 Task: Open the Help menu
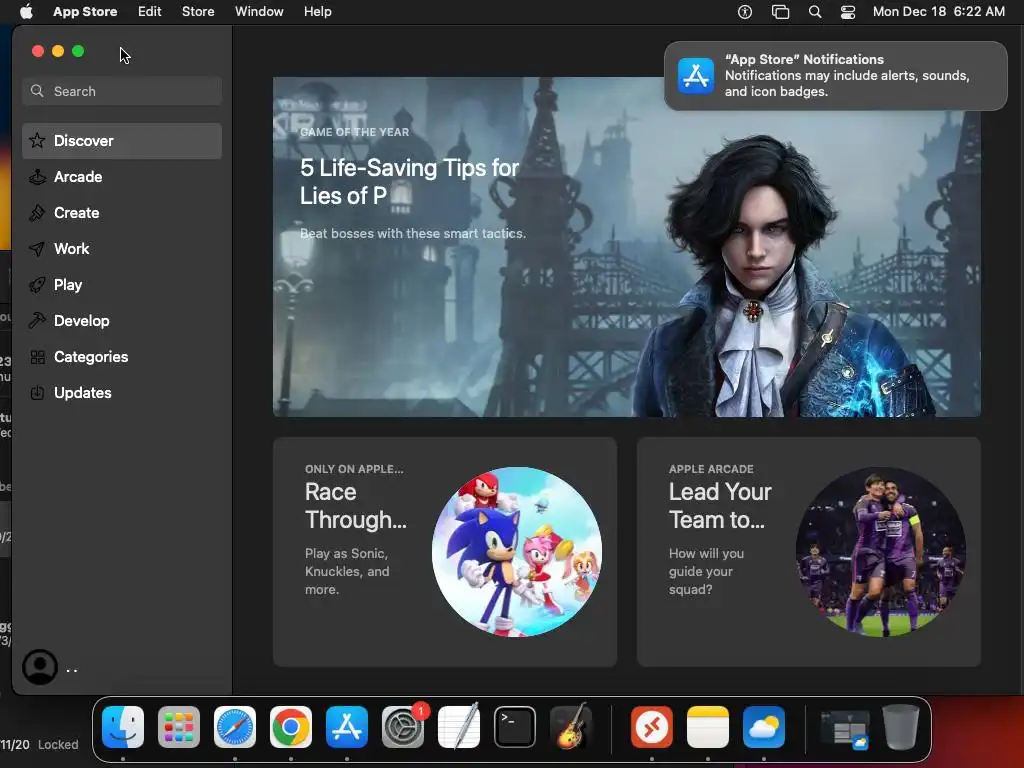[317, 12]
